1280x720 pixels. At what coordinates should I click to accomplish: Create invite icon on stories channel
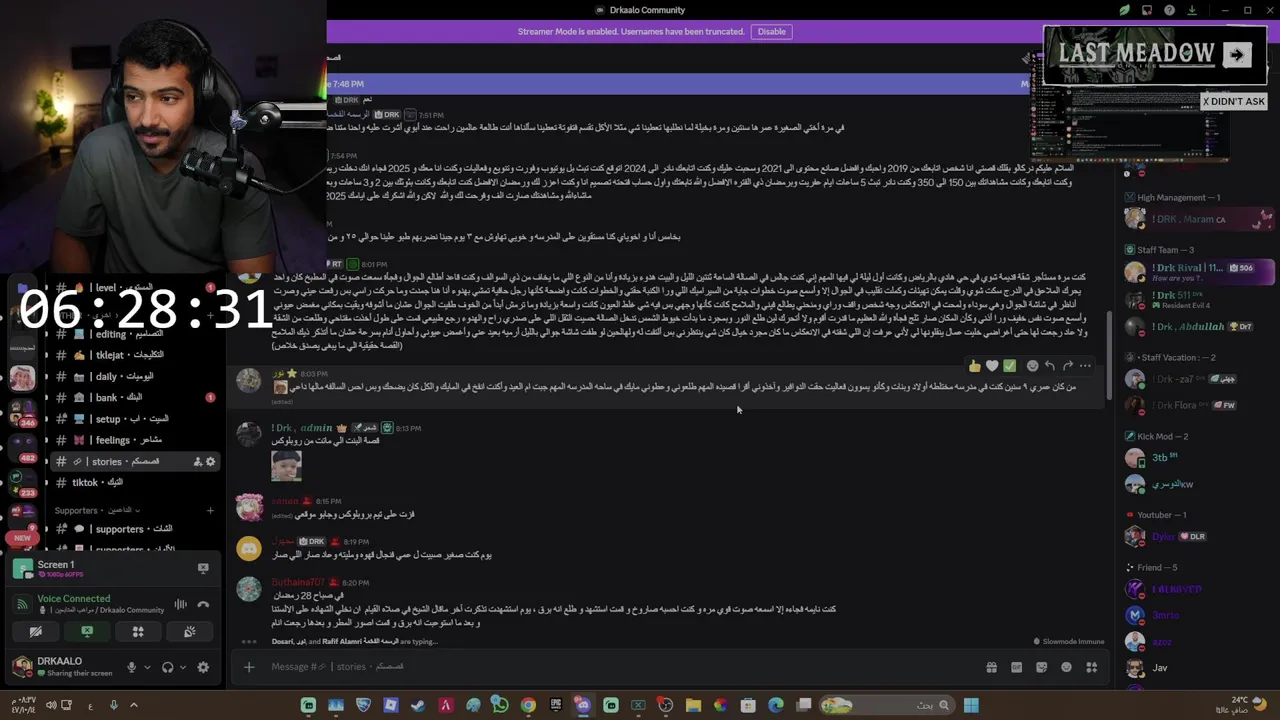click(x=197, y=462)
